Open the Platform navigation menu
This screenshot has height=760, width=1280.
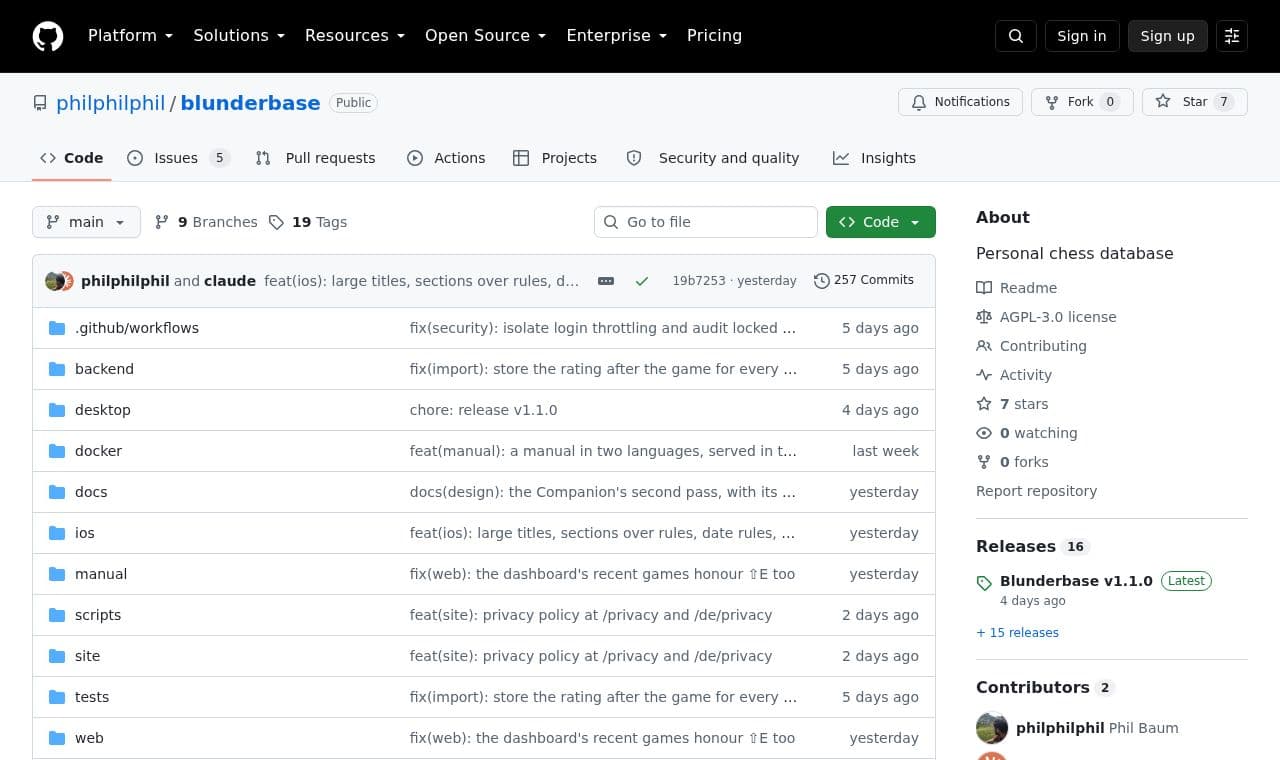(130, 36)
